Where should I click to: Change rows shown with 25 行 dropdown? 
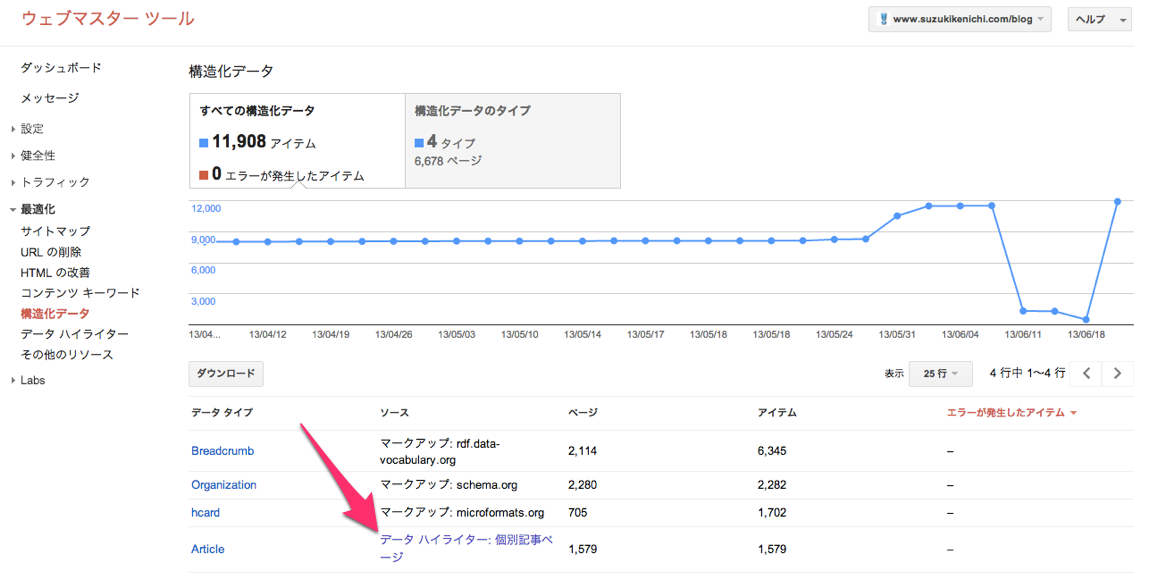(940, 373)
